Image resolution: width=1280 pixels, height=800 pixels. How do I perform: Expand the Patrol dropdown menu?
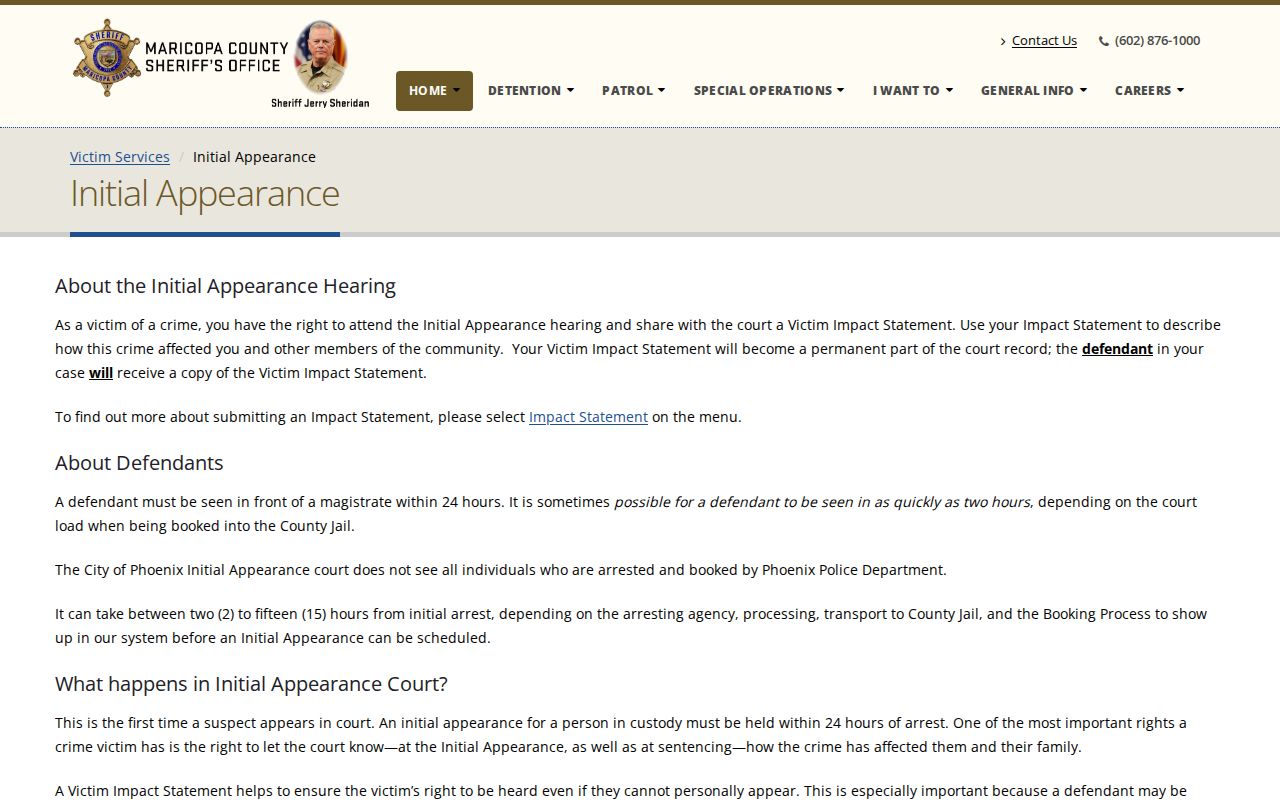633,90
